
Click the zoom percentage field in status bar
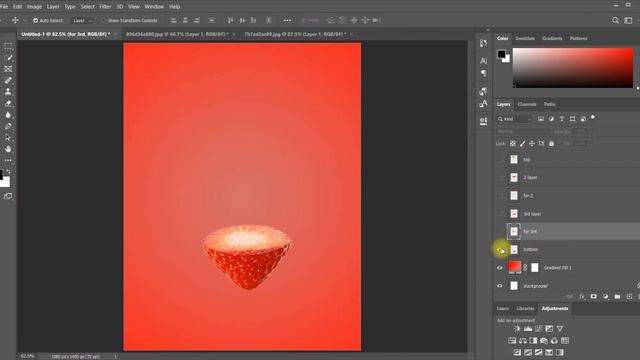(x=28, y=356)
